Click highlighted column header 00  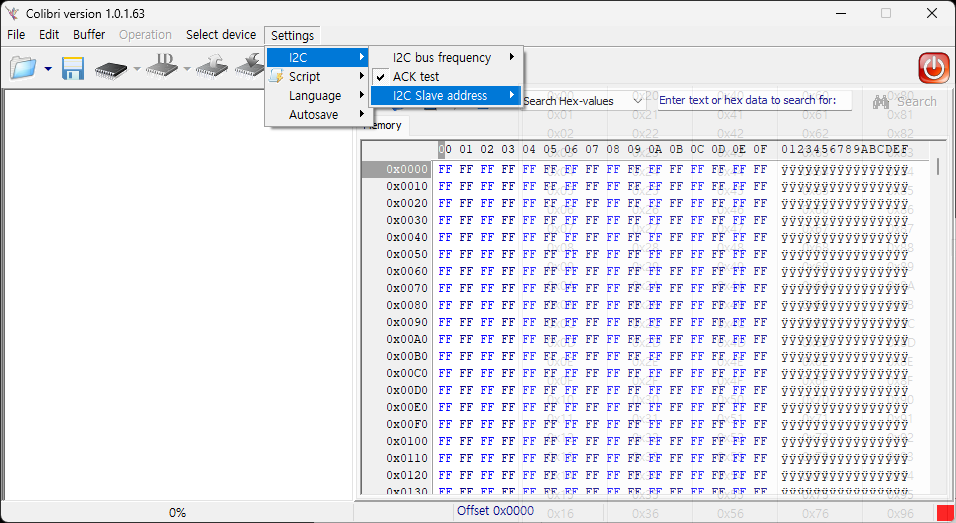point(445,149)
